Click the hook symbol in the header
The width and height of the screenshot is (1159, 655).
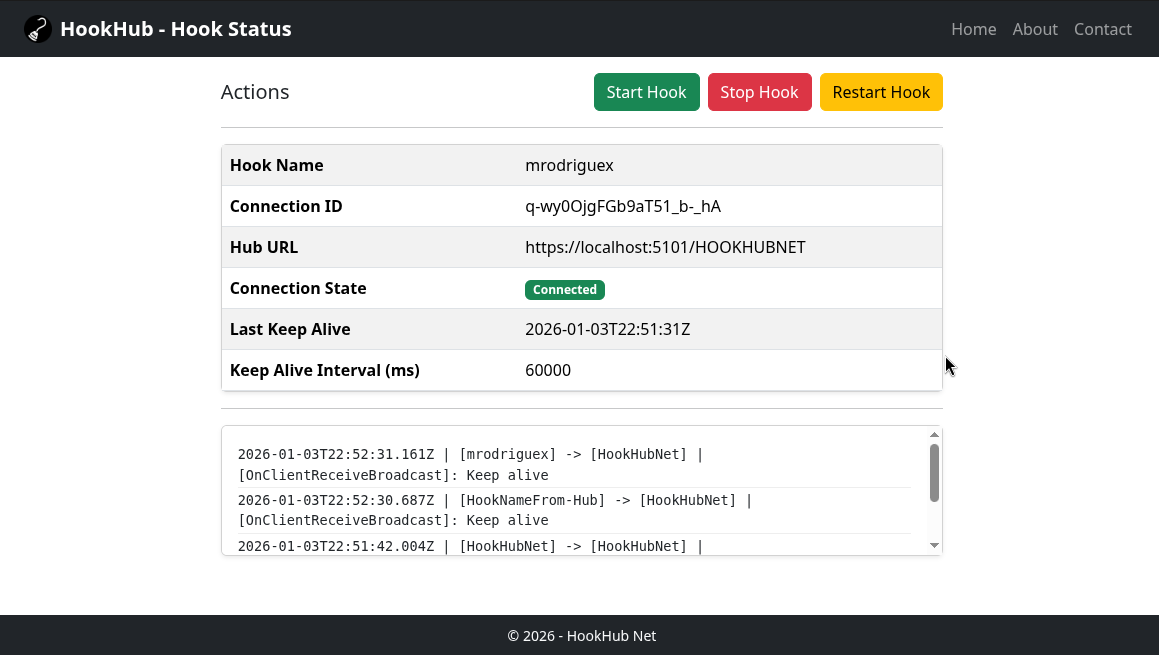coord(37,28)
